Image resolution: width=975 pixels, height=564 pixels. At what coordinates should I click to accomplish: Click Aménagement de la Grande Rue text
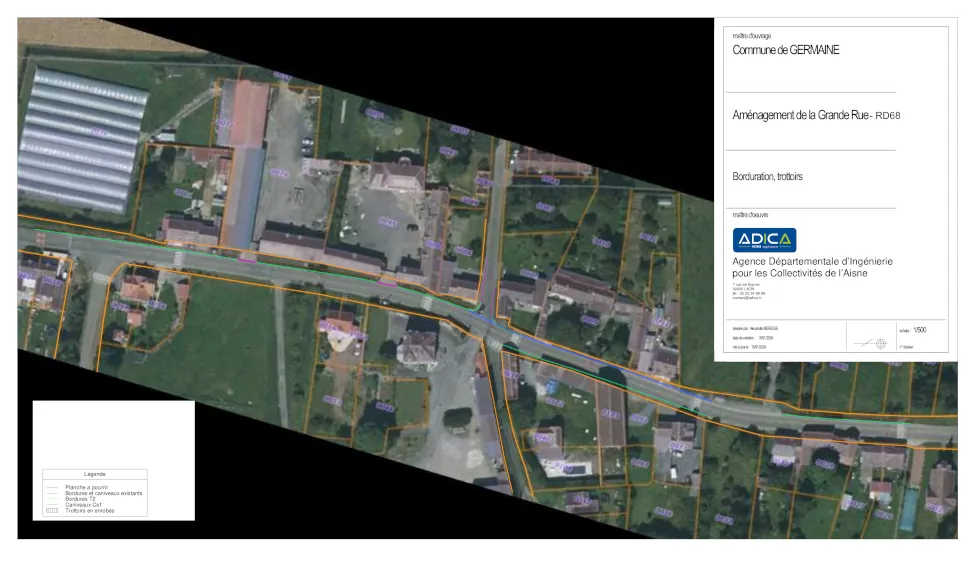[x=802, y=115]
